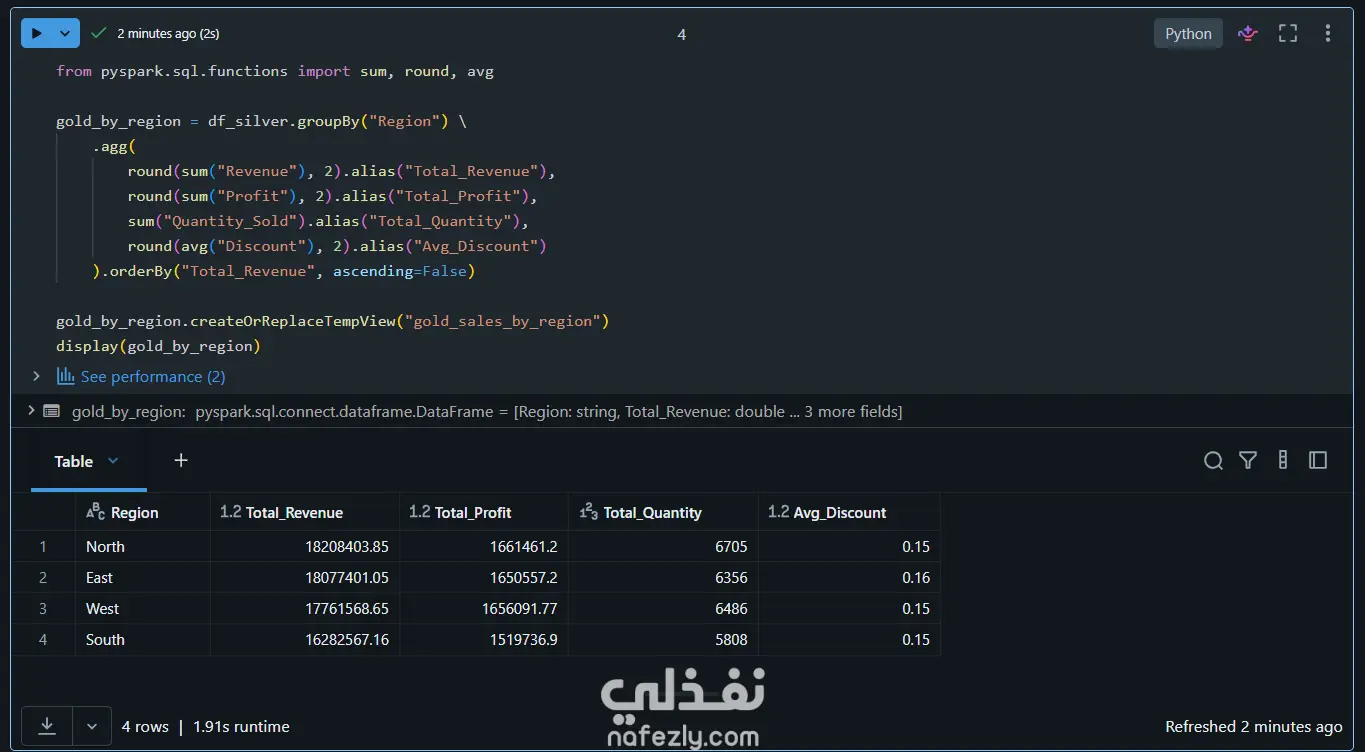Select profit value 1656091.77
The image size is (1365, 752).
[484, 608]
